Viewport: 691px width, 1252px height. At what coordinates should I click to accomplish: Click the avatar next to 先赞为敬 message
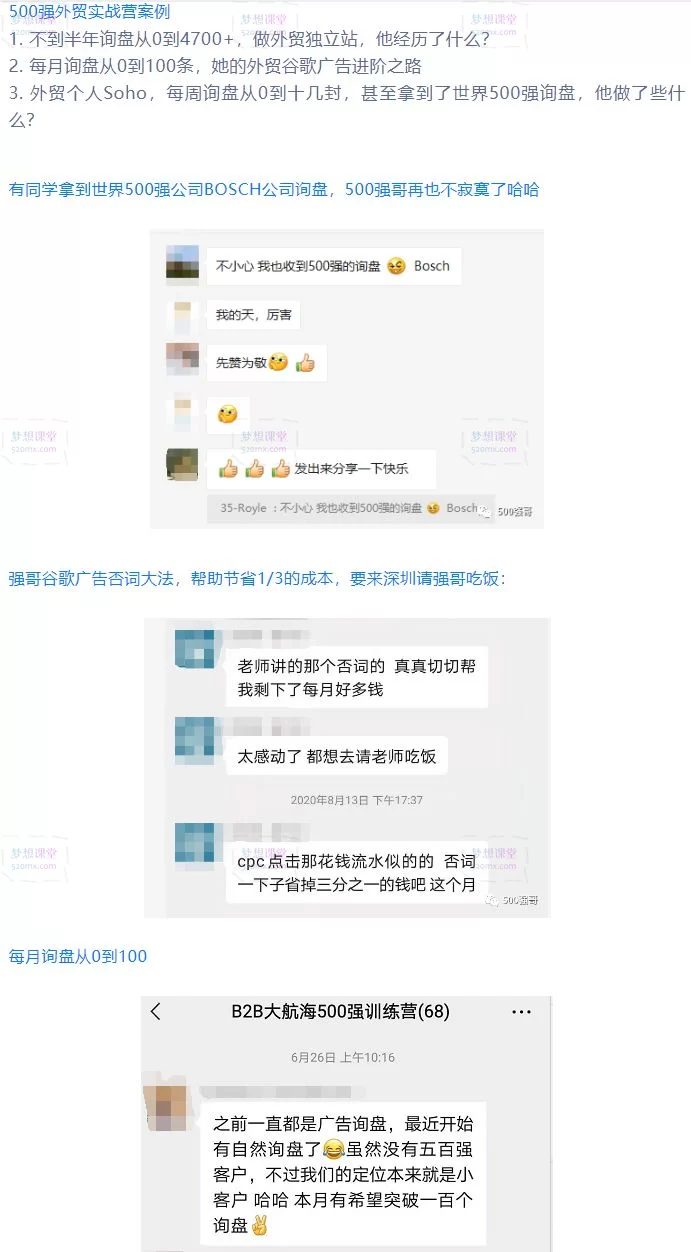click(x=181, y=360)
